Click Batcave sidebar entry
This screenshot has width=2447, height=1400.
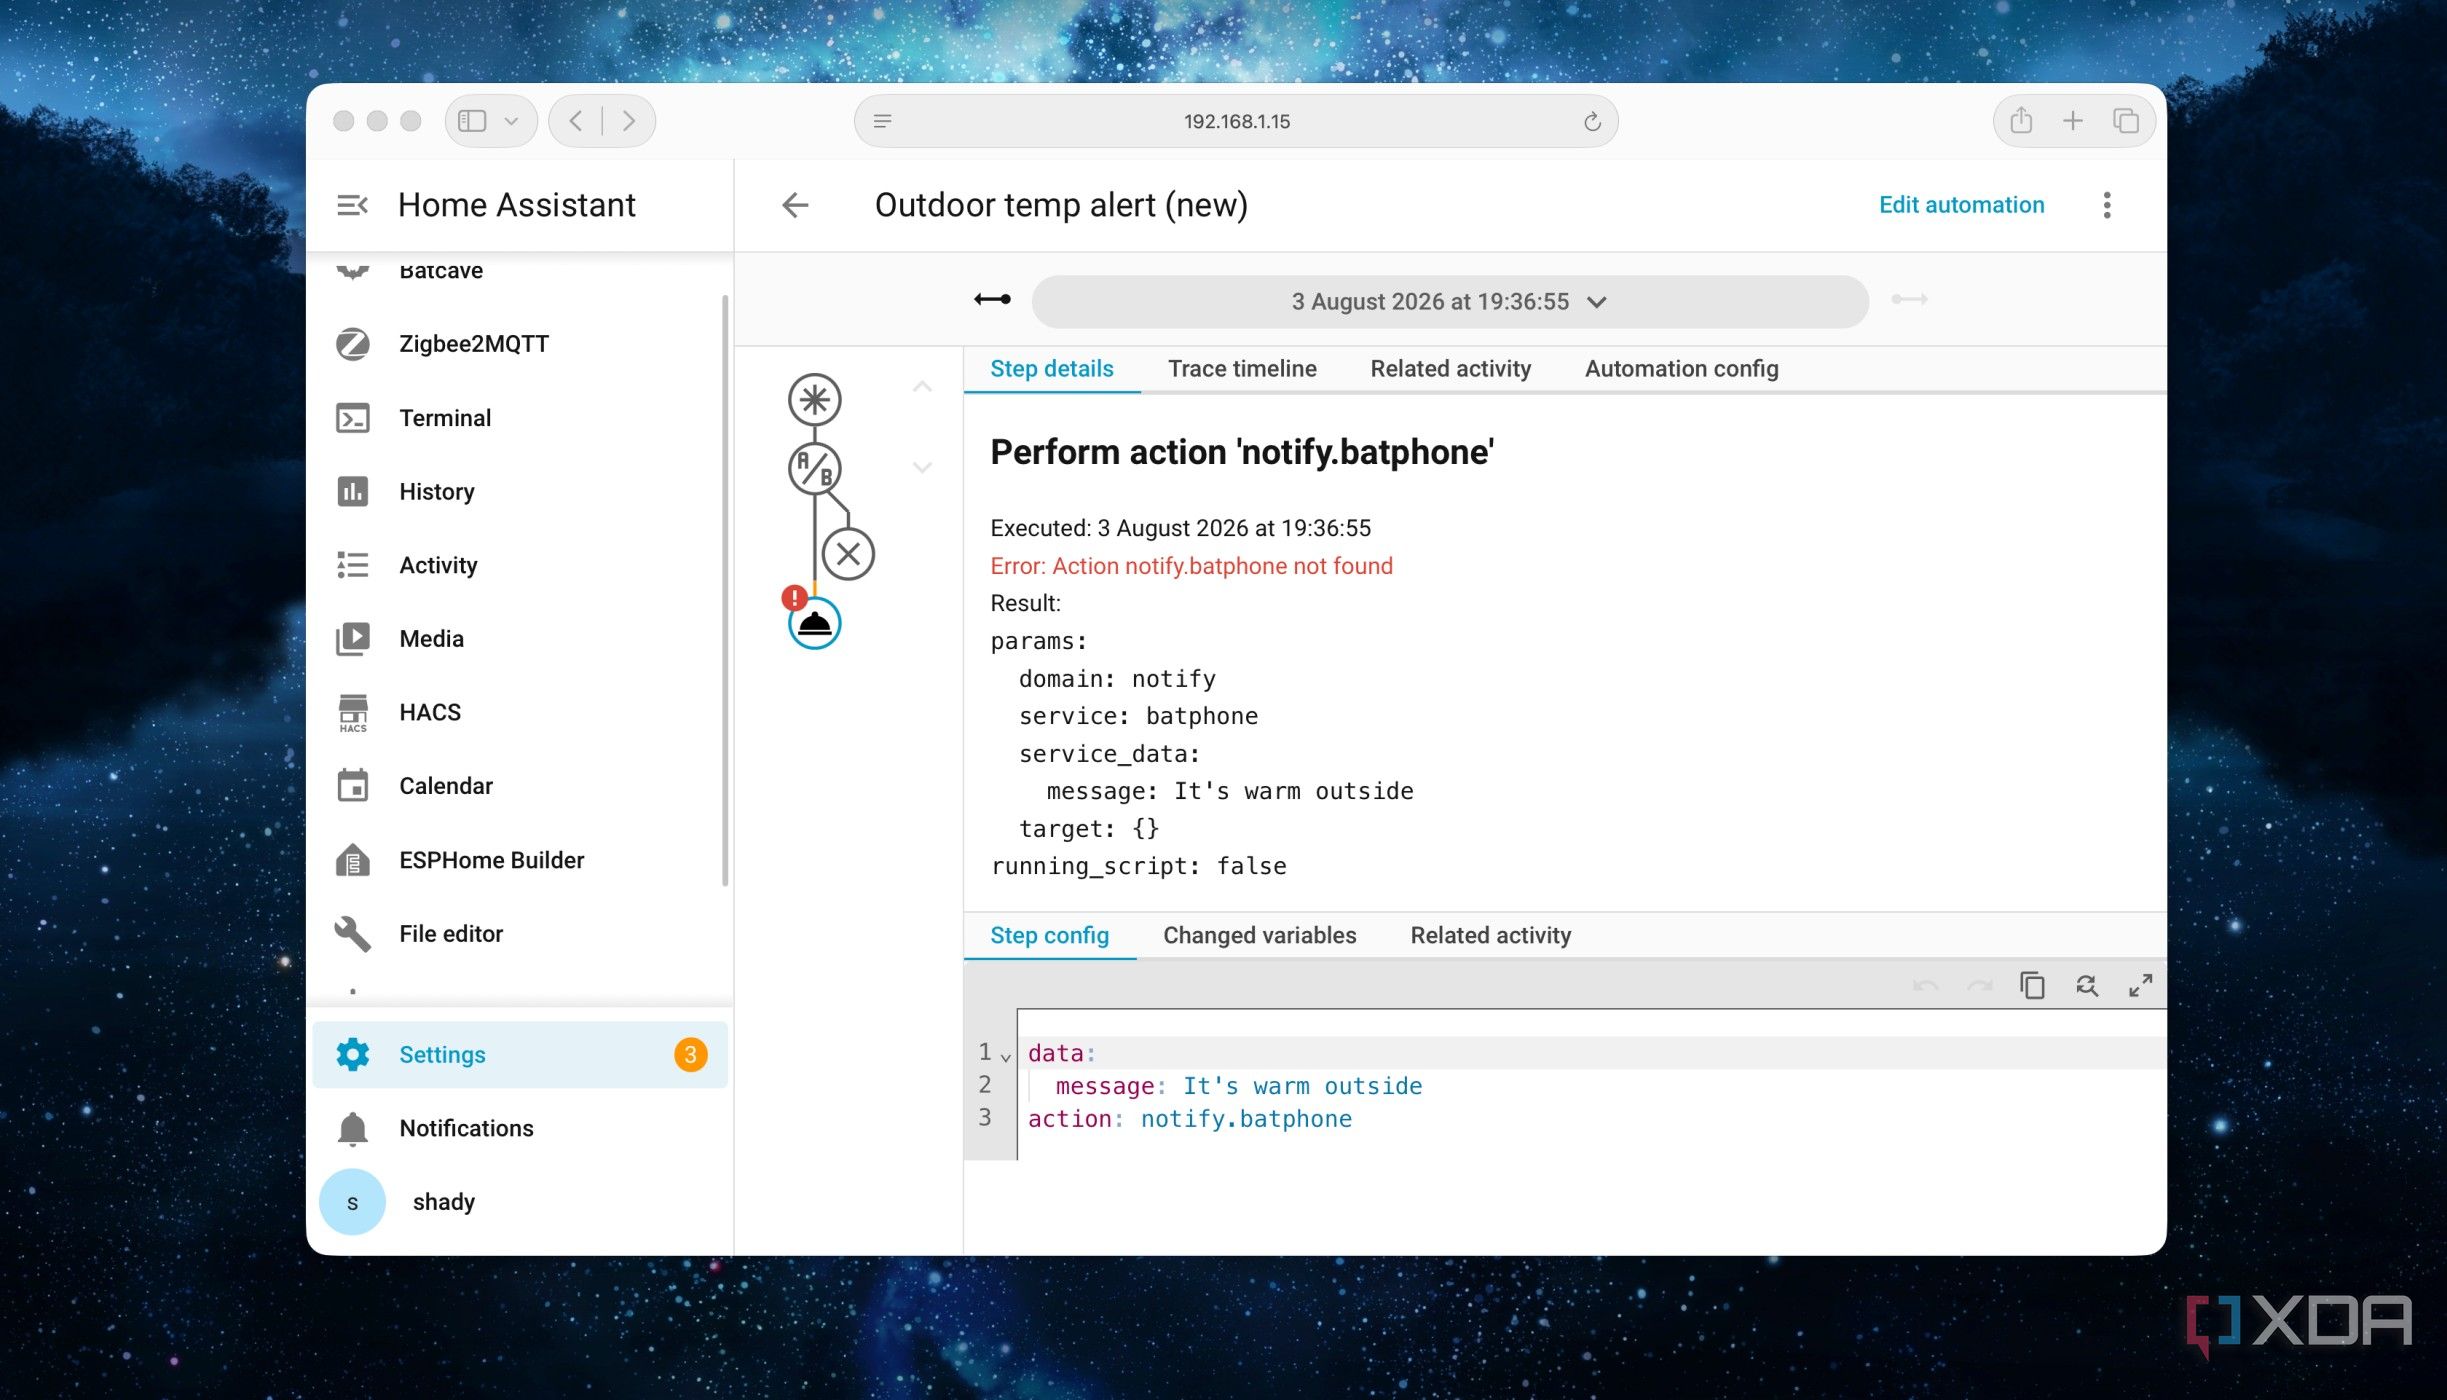520,270
